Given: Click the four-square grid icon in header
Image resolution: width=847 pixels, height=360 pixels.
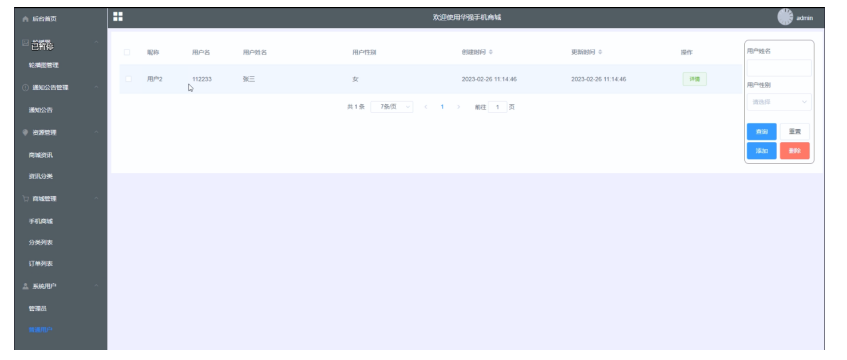Looking at the screenshot, I should pos(118,17).
